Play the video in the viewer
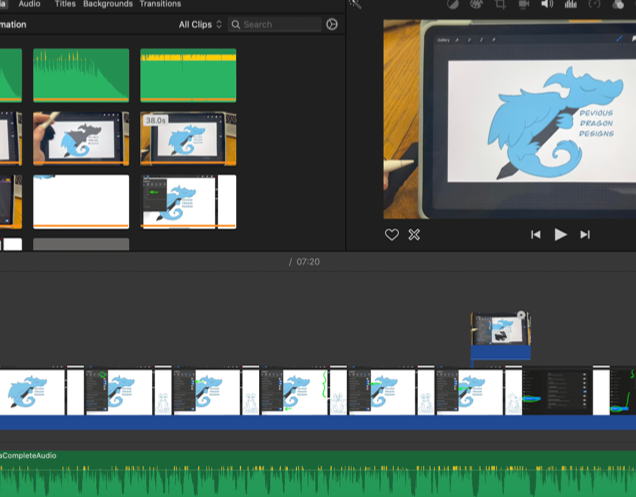The height and width of the screenshot is (497, 636). (x=560, y=235)
